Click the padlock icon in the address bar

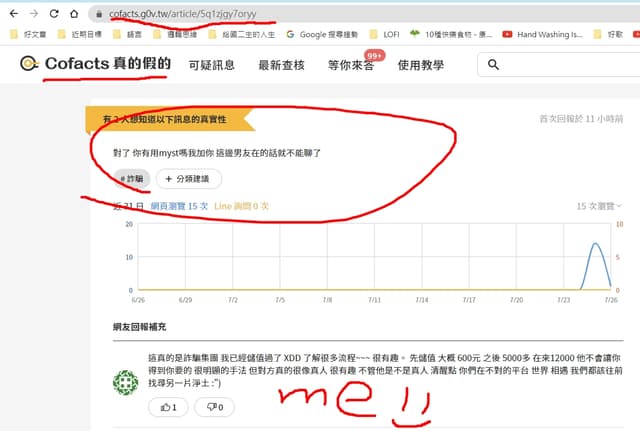pyautogui.click(x=99, y=14)
